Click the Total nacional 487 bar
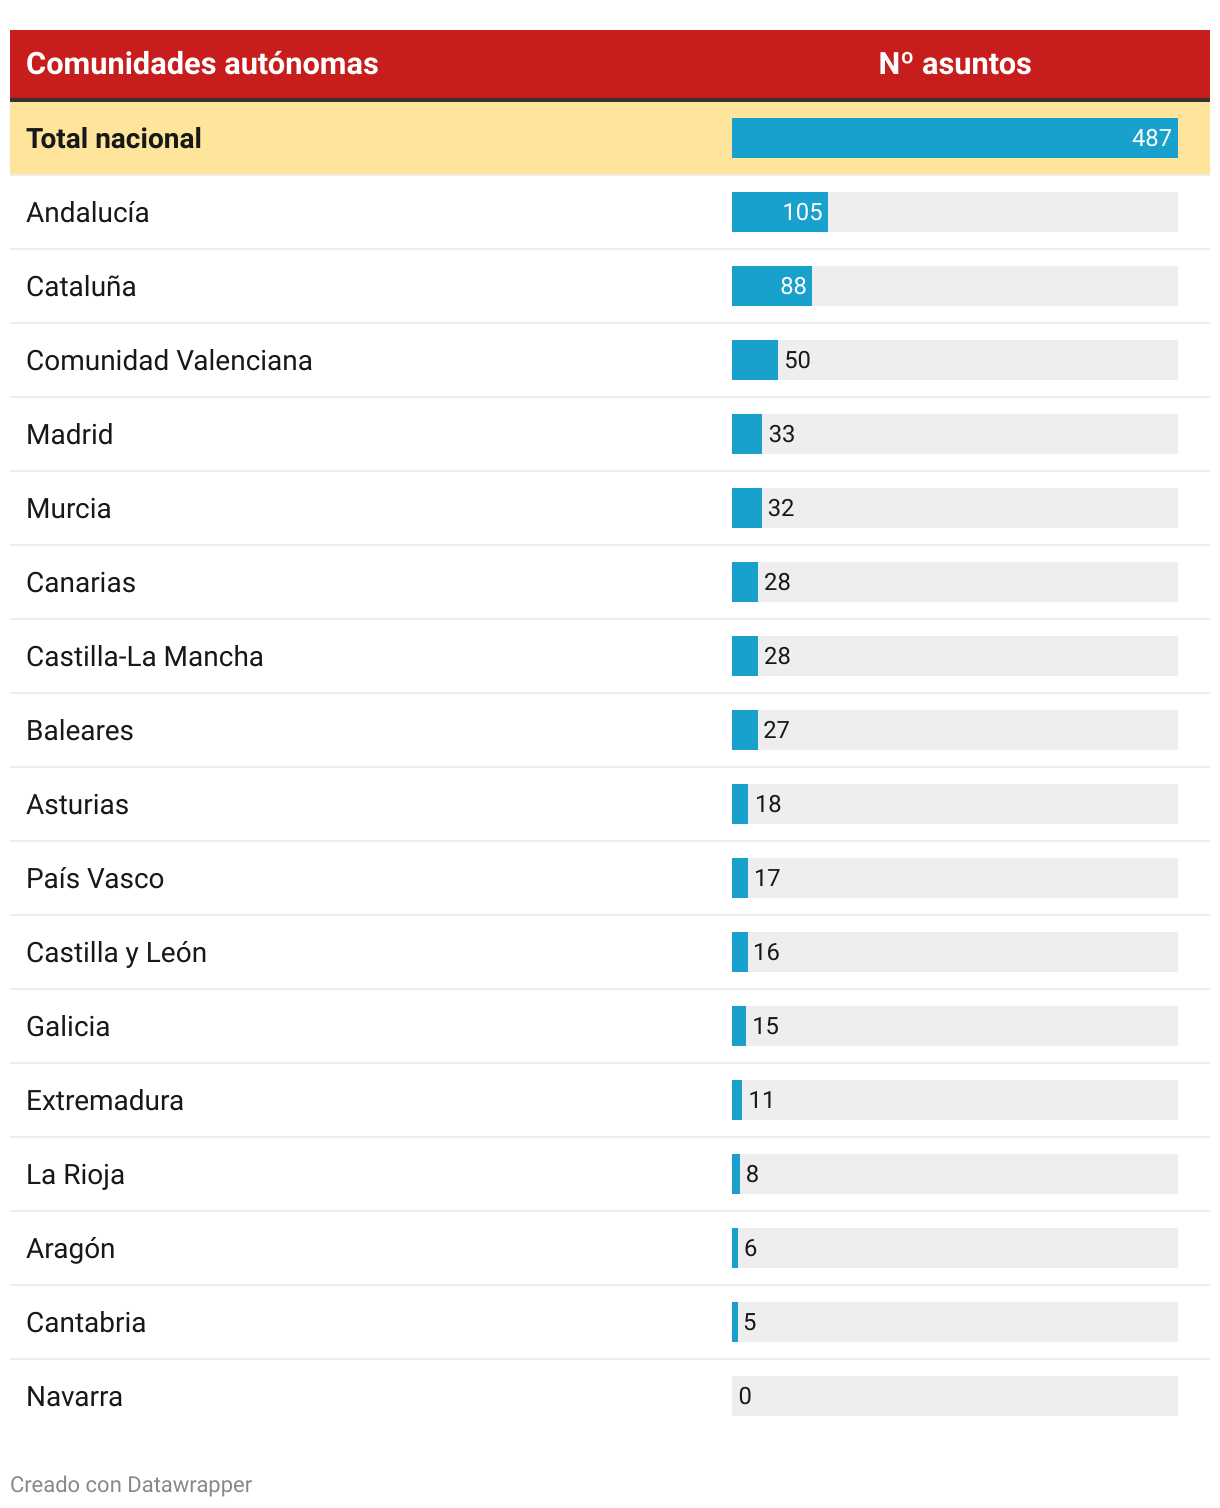 pyautogui.click(x=955, y=138)
